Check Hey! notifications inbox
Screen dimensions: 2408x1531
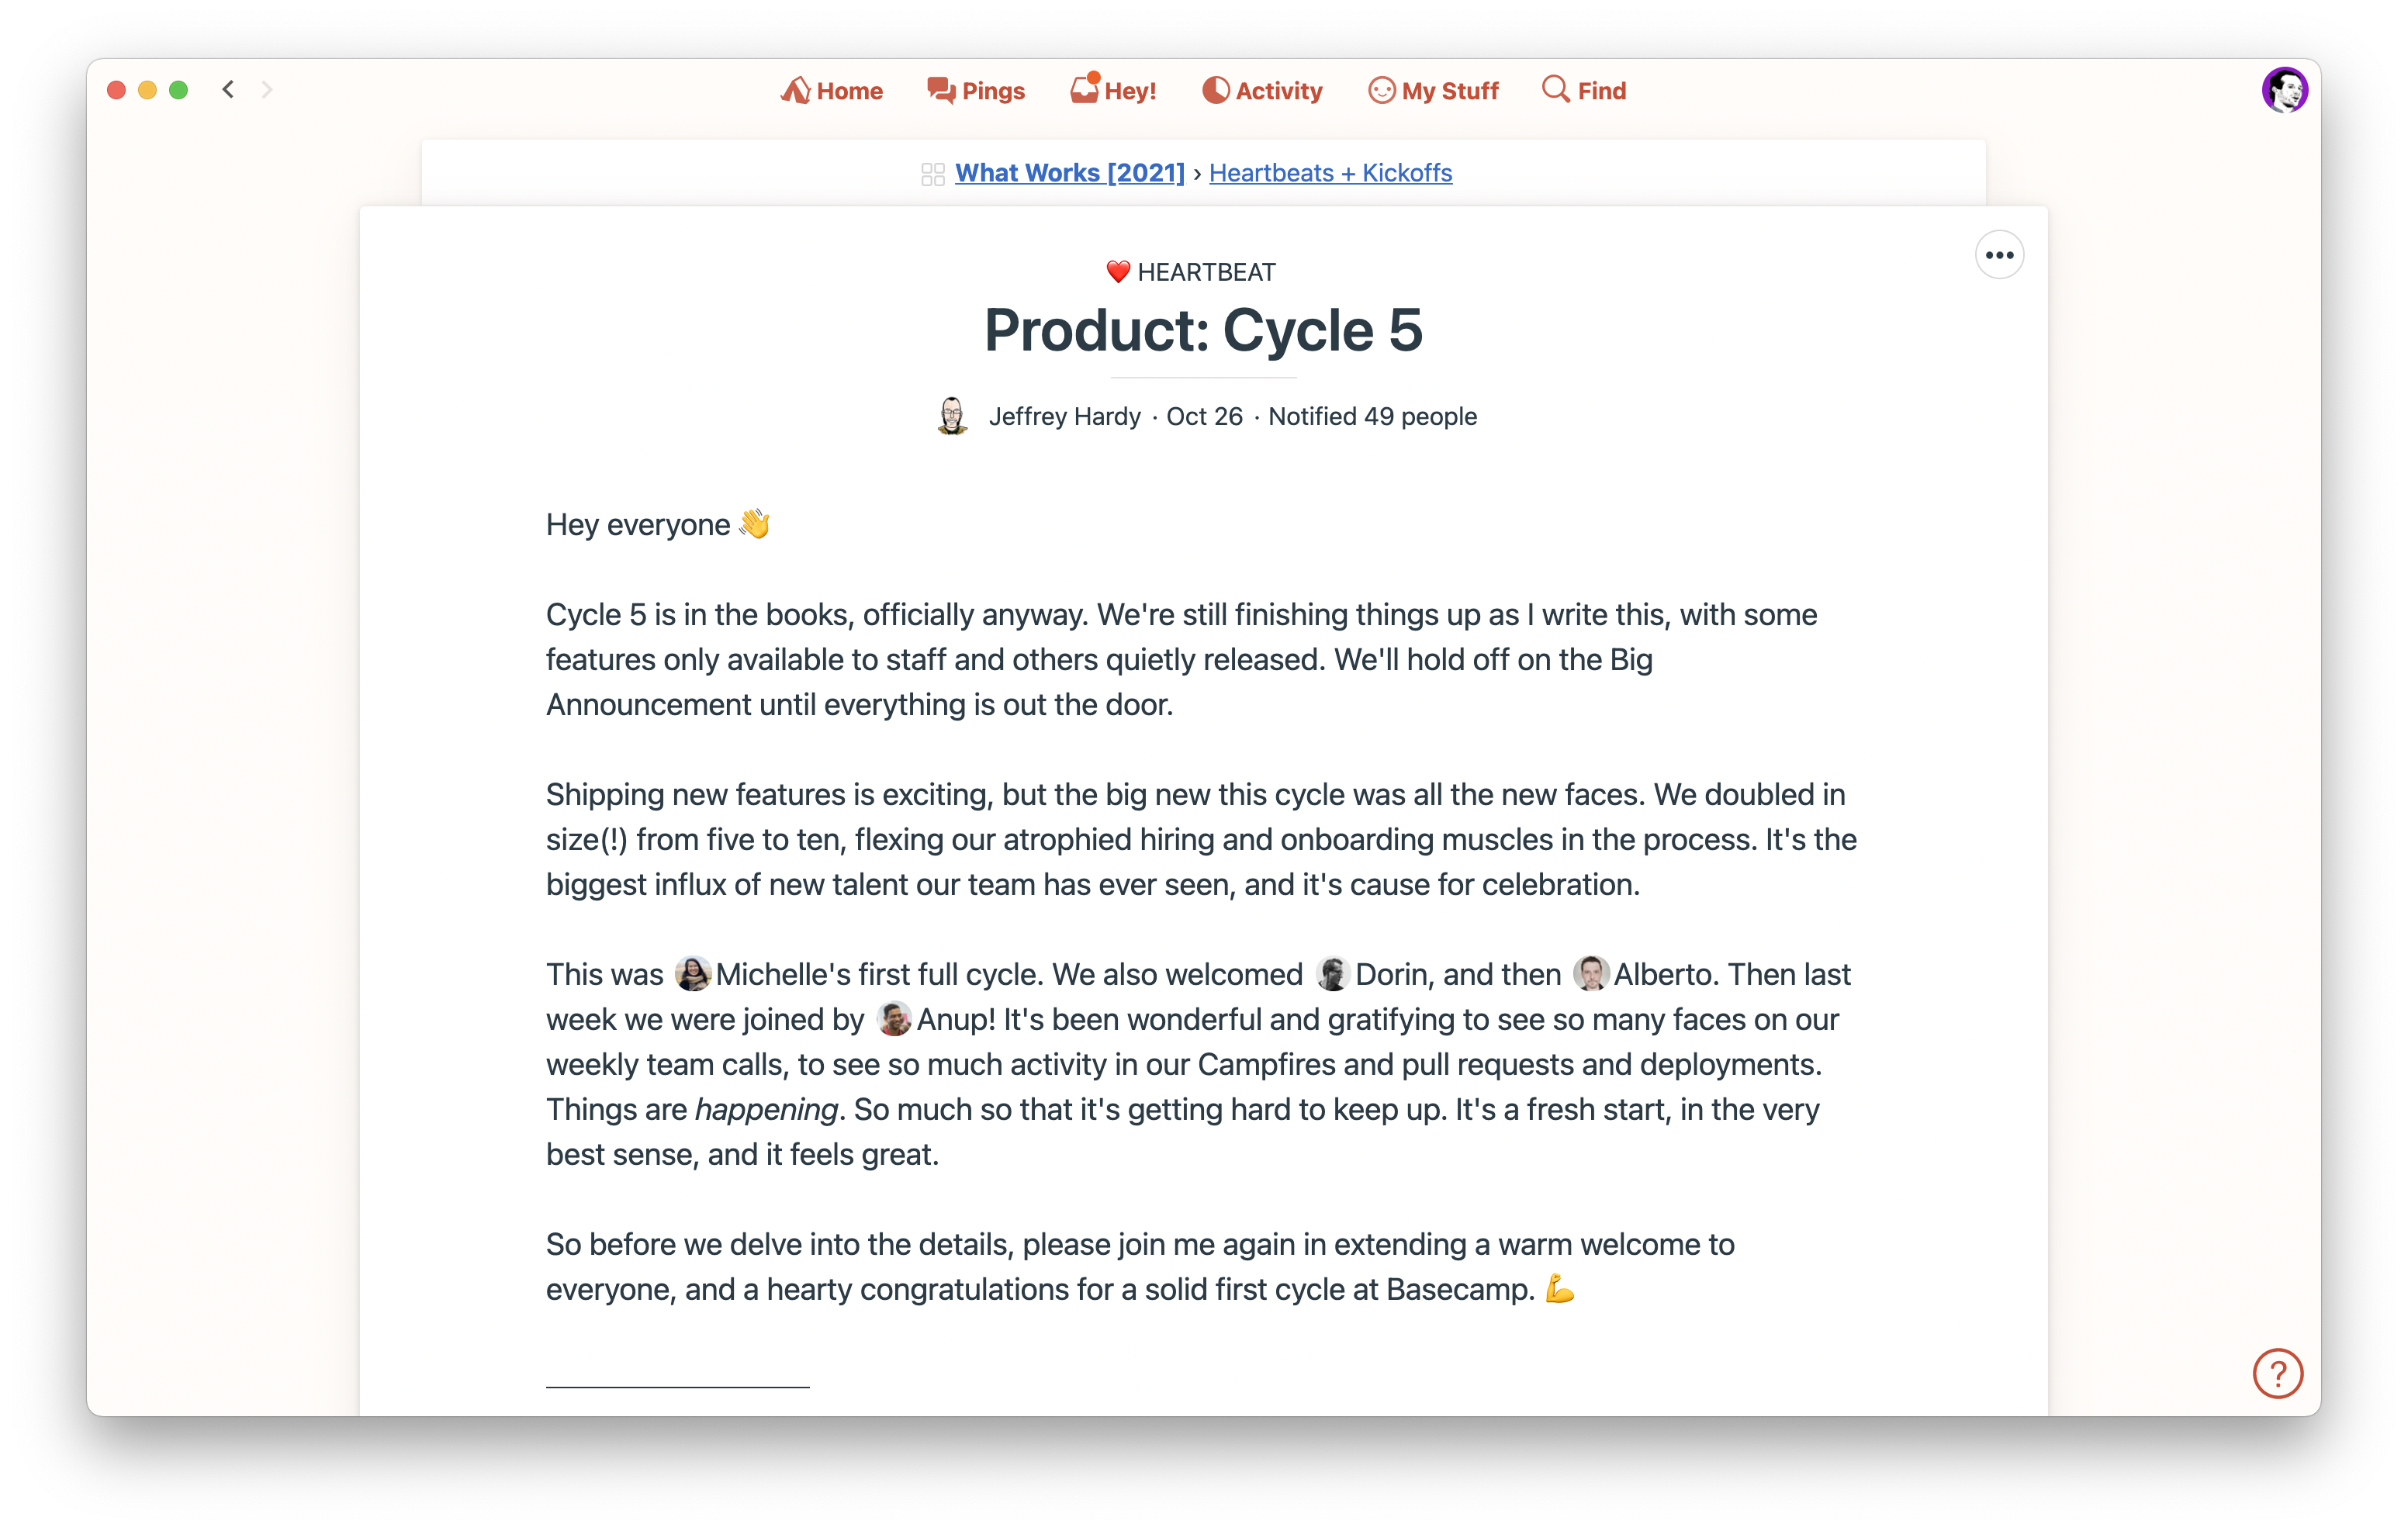tap(1113, 90)
